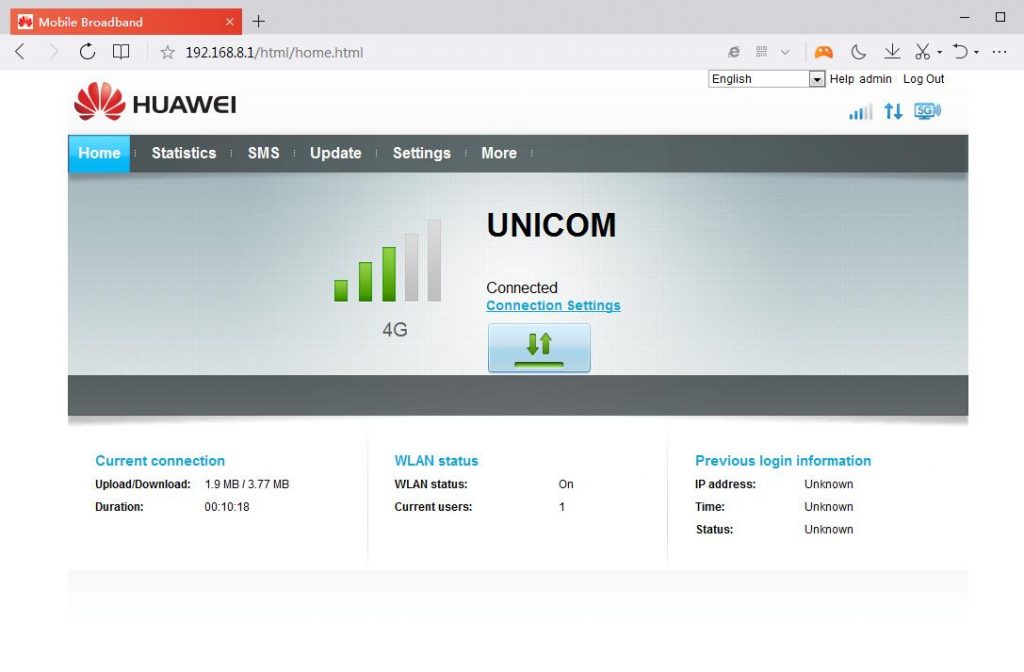Enable browser dark mode with the moon icon
Viewport: 1024px width, 672px height.
tap(858, 51)
